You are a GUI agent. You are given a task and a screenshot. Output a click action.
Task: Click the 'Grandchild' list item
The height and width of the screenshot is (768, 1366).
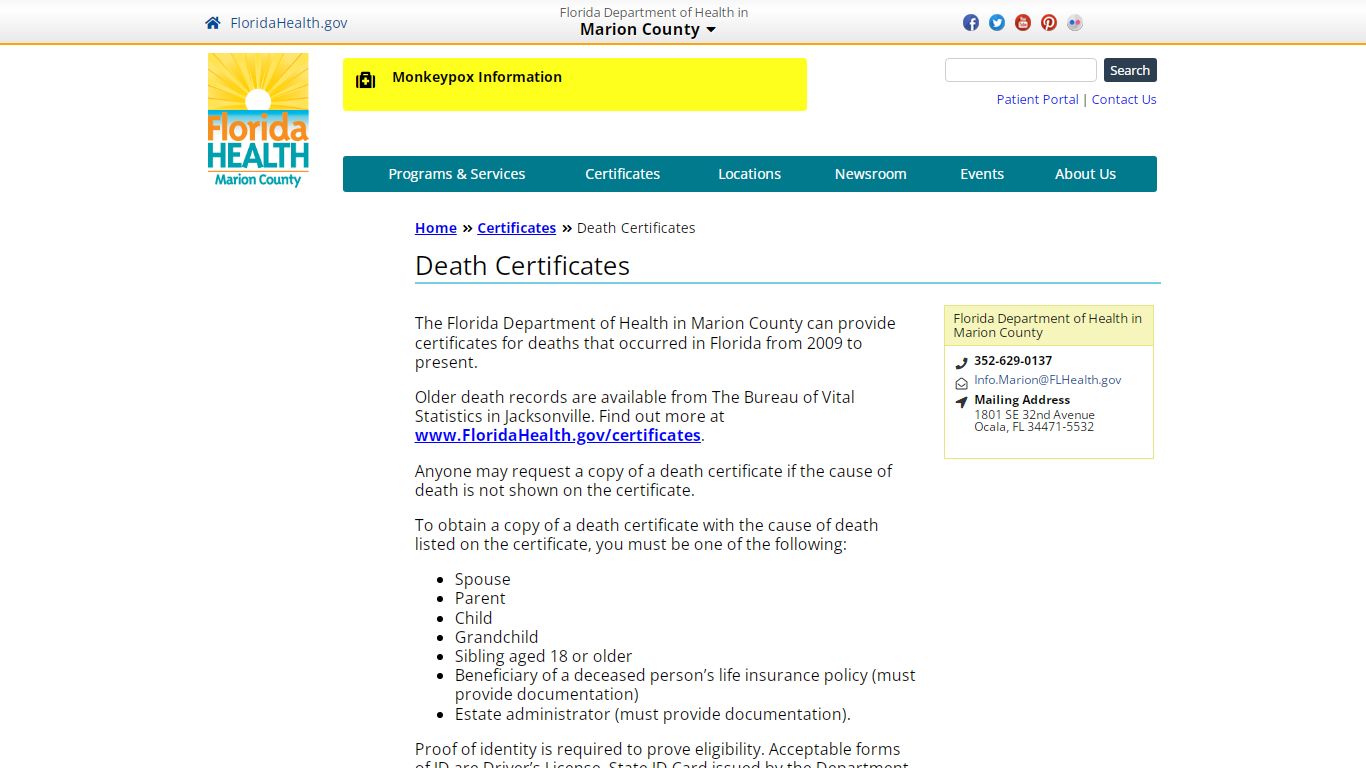pyautogui.click(x=497, y=637)
